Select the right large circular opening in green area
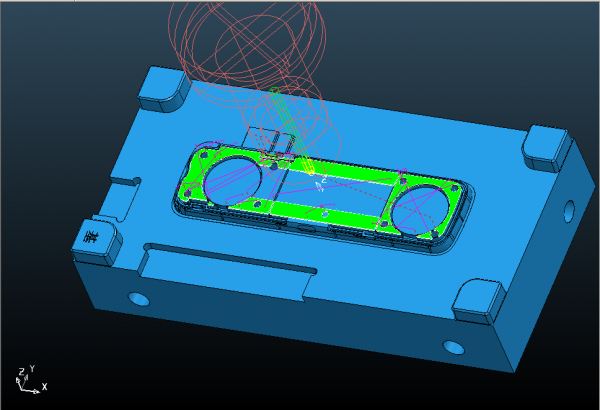This screenshot has width=600, height=410. [x=419, y=210]
